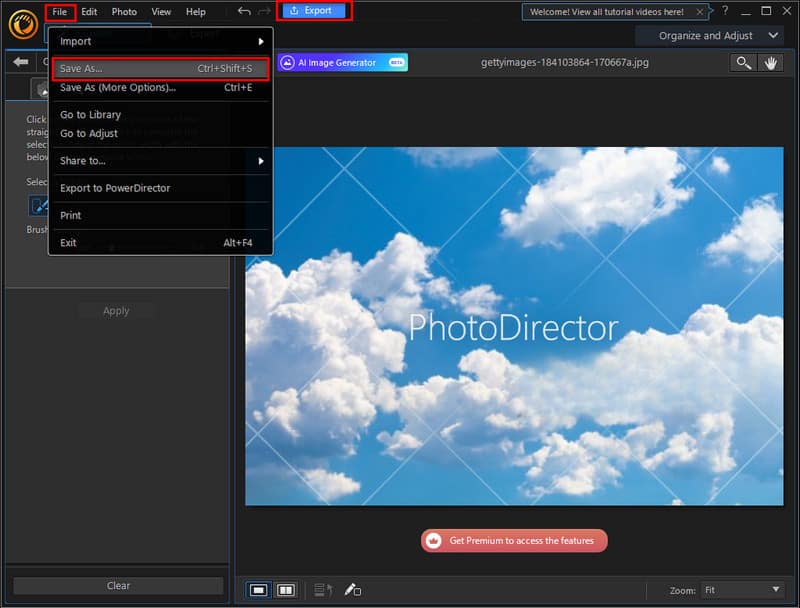800x608 pixels.
Task: Open the Edit menu
Action: pyautogui.click(x=89, y=12)
